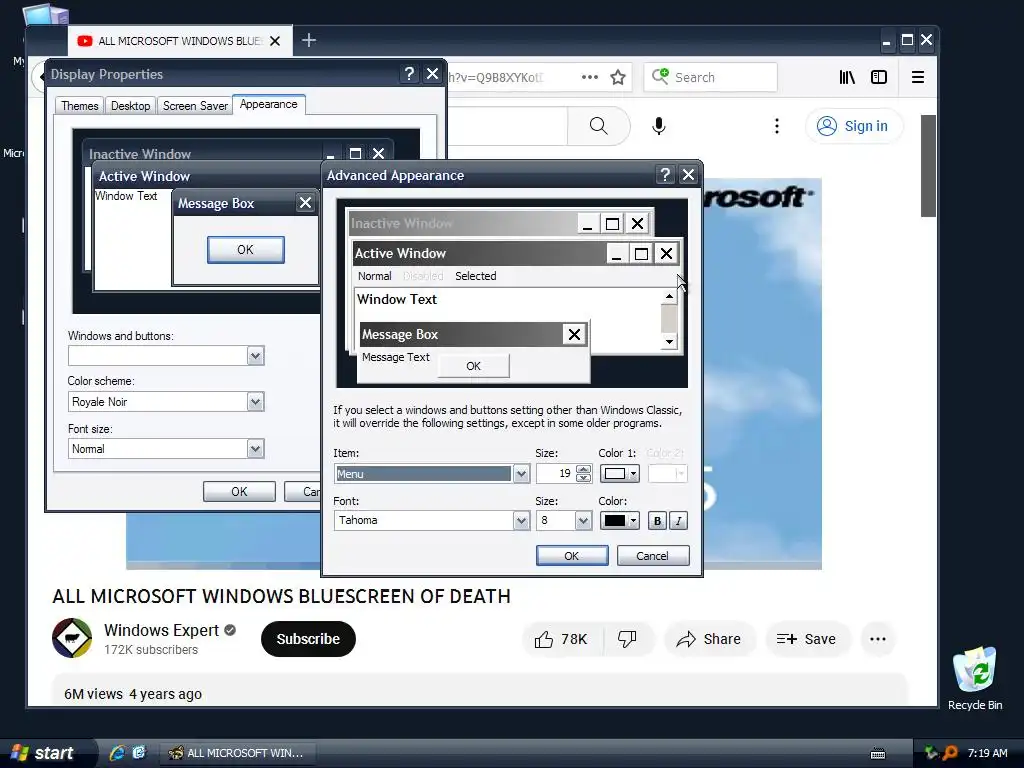The image size is (1024, 768).
Task: Open Windows Expert channel avatar
Action: (72, 638)
